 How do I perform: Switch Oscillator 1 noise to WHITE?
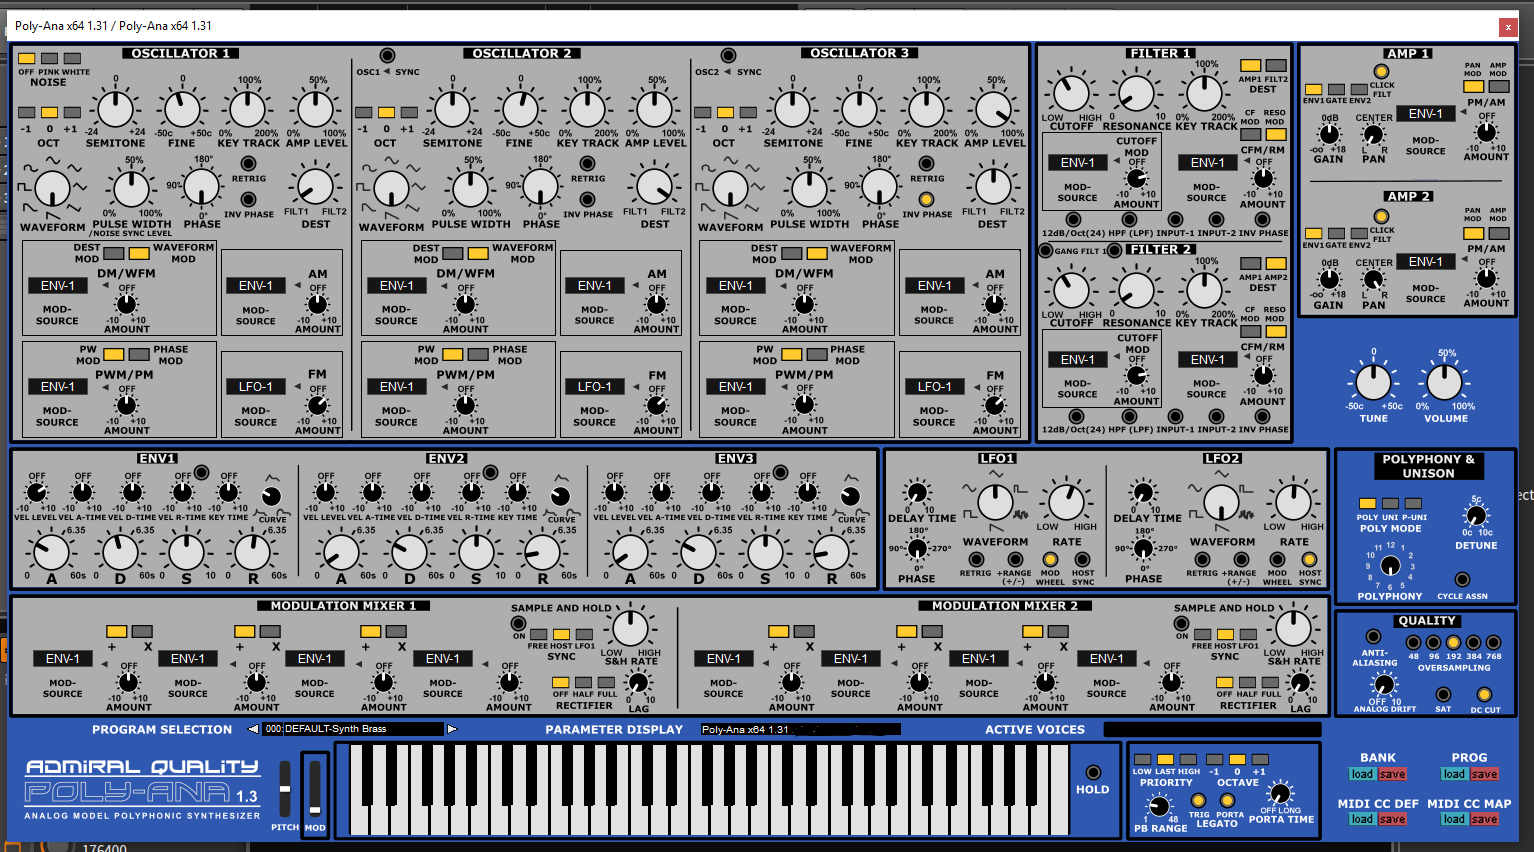click(72, 59)
